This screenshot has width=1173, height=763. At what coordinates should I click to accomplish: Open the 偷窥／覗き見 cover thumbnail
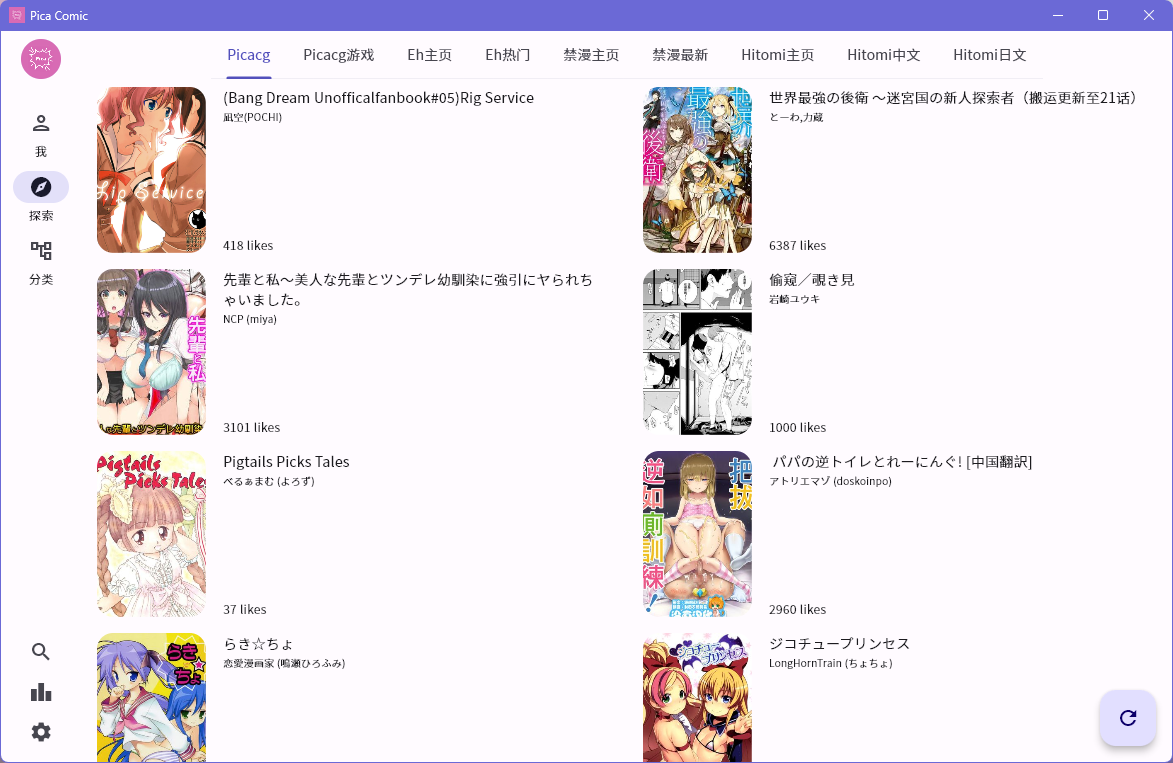pyautogui.click(x=697, y=352)
